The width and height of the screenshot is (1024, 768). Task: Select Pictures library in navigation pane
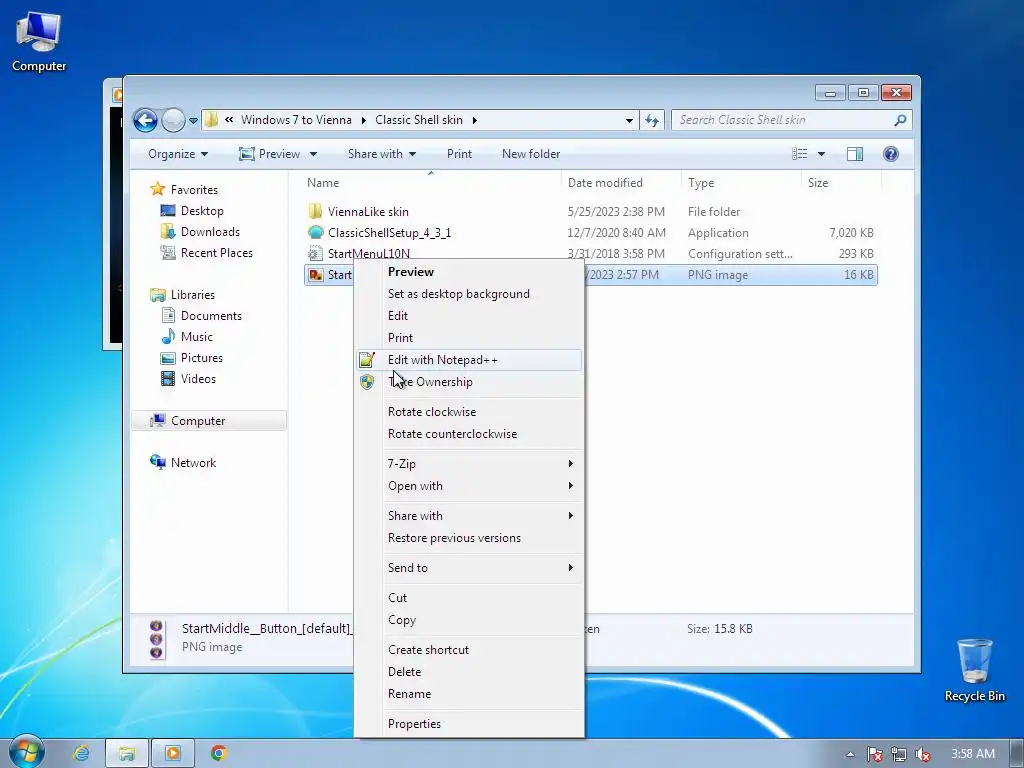202,358
